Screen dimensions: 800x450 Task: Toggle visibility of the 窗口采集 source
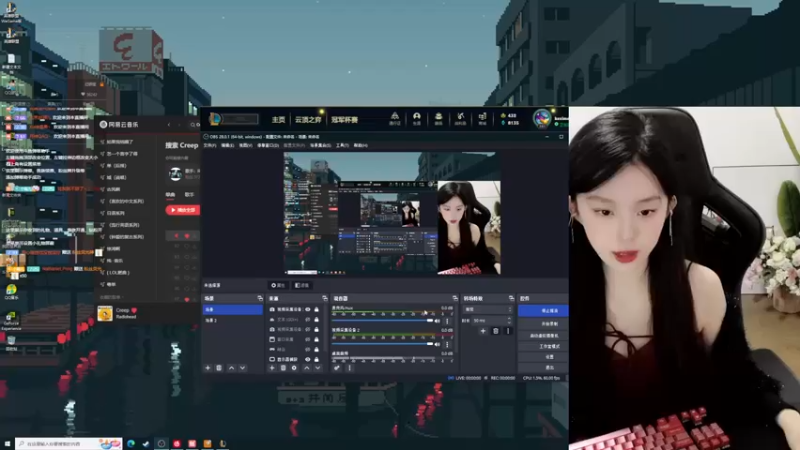[308, 339]
